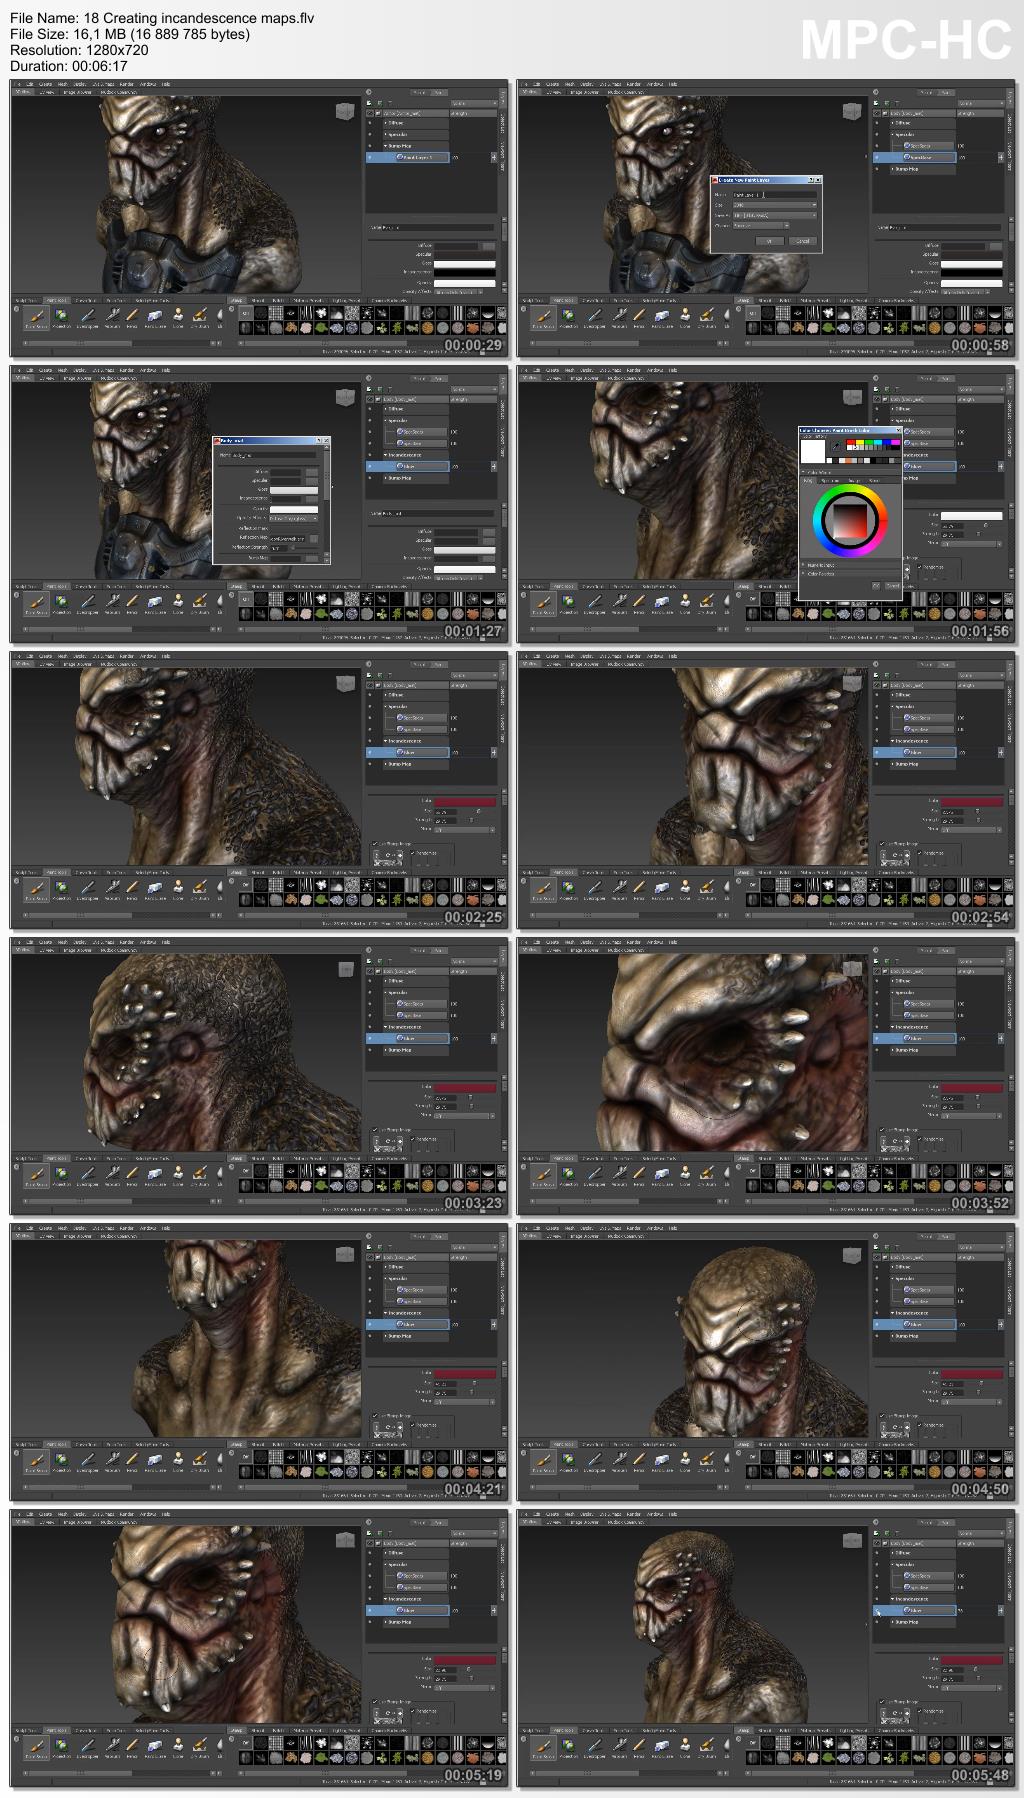Select Eyedropper tool in 00:04:21 frame
The image size is (1024, 1798).
click(x=87, y=1460)
